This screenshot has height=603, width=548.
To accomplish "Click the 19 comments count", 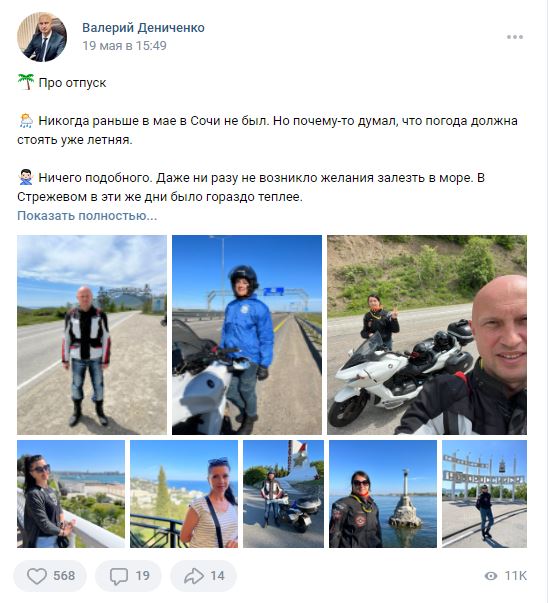I will tap(142, 576).
